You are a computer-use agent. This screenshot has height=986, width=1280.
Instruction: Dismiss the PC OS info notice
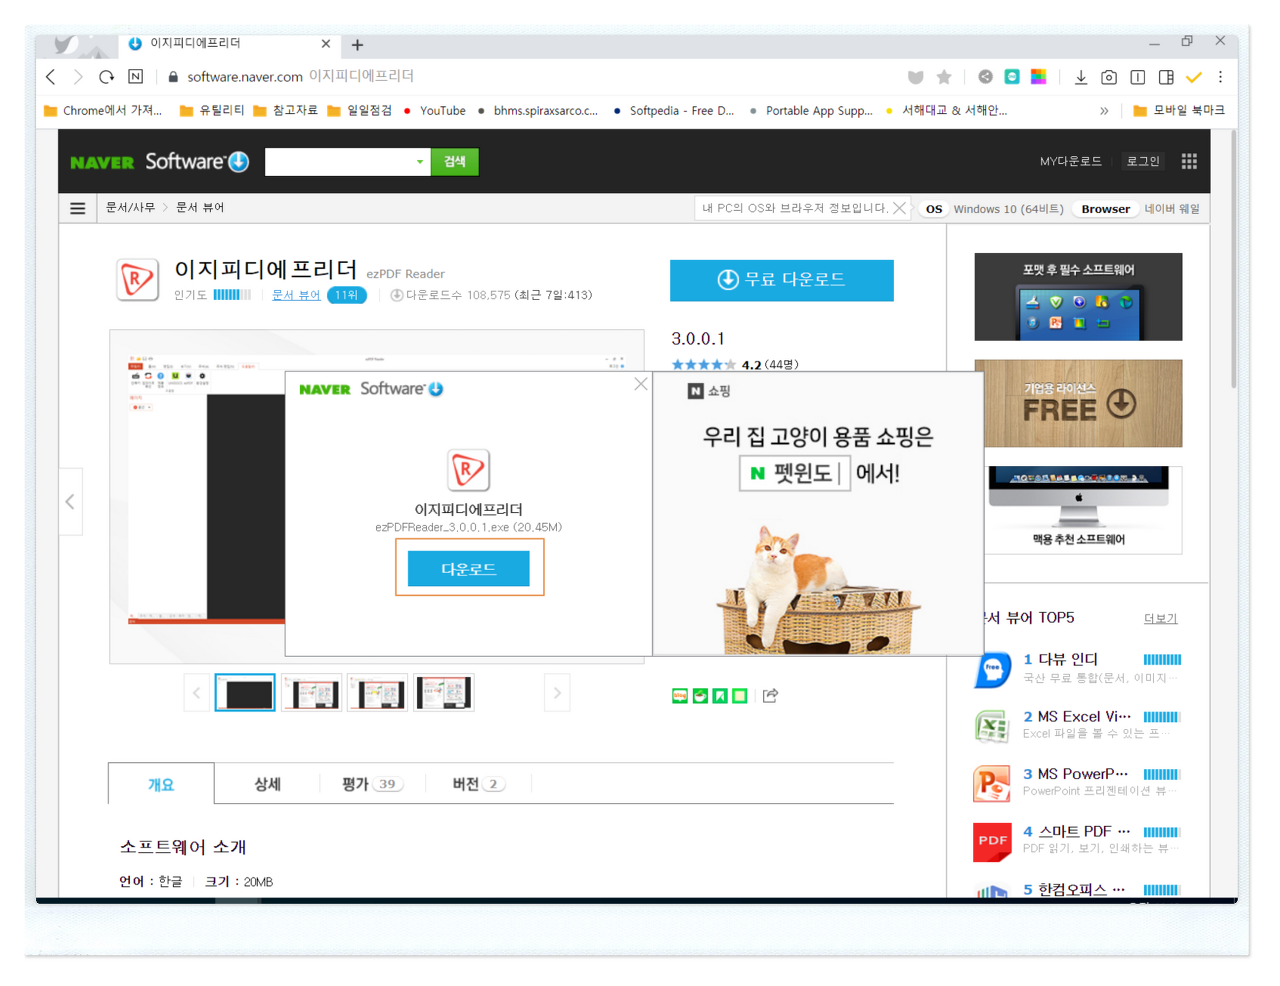click(x=899, y=208)
